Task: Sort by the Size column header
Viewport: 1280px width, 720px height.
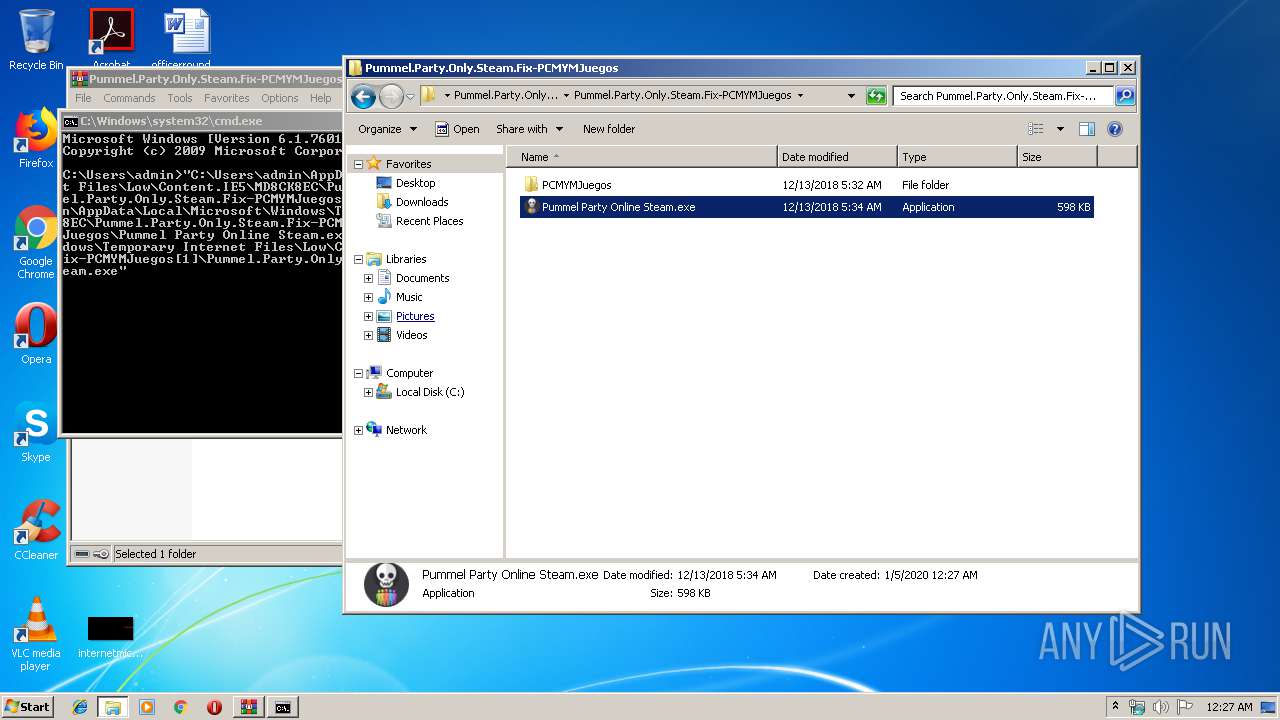Action: [1057, 157]
